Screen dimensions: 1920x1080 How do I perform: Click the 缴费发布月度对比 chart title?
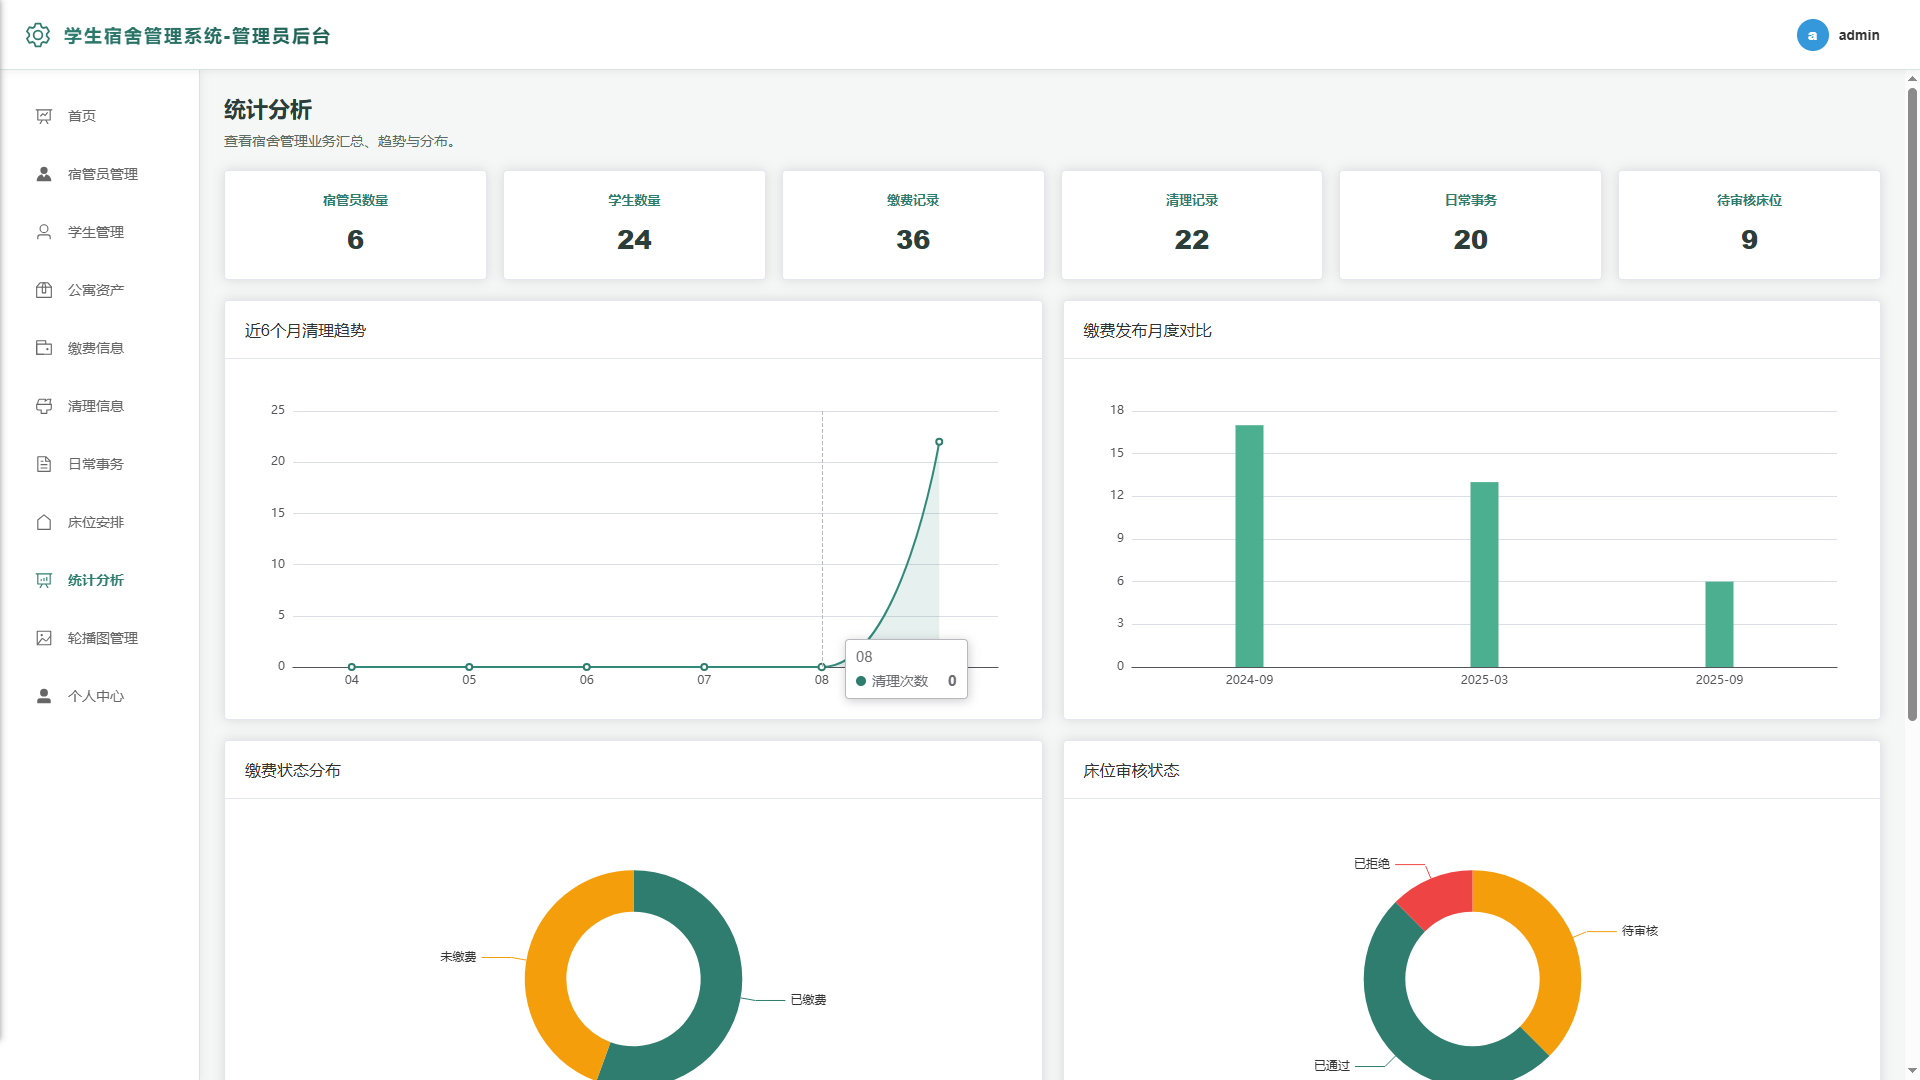point(1147,331)
